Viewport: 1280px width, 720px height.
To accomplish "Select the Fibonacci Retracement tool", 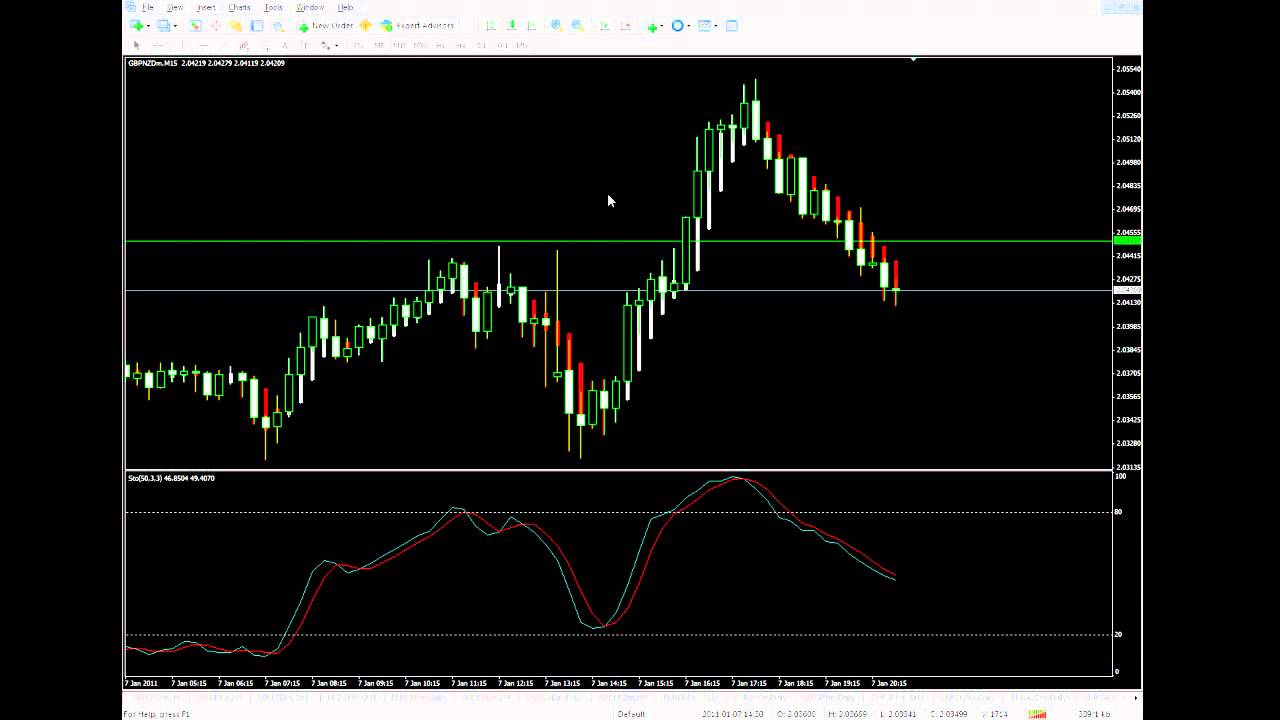I will tap(266, 45).
